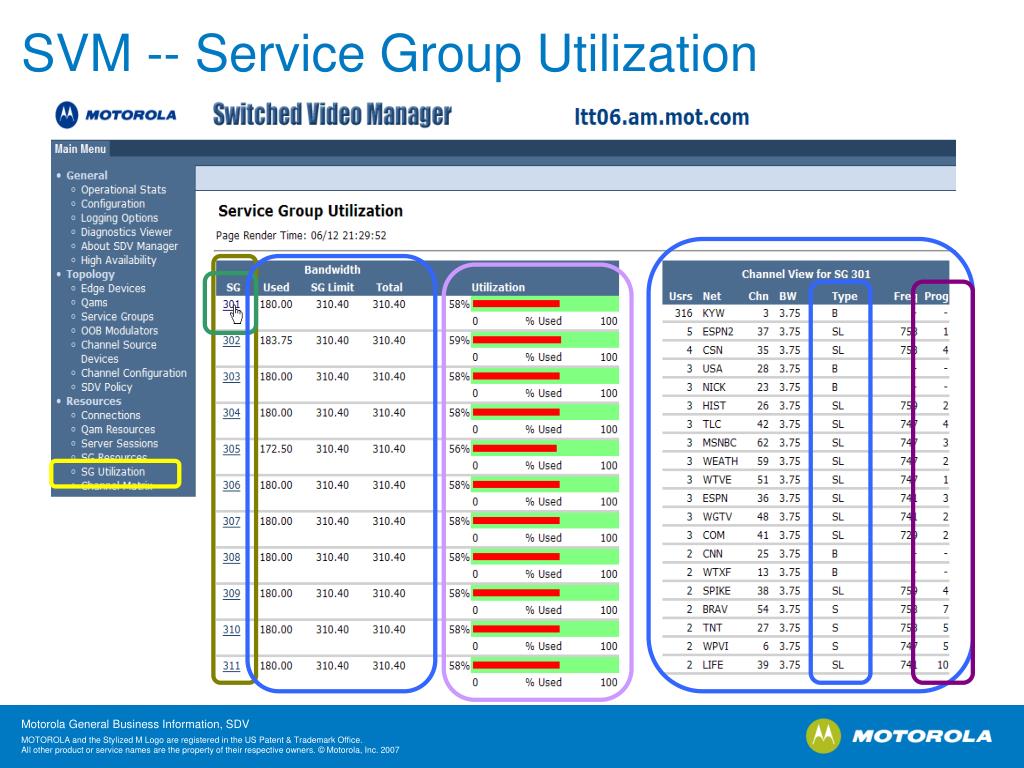Select Logging Options in sidebar
The height and width of the screenshot is (768, 1024).
pos(120,218)
